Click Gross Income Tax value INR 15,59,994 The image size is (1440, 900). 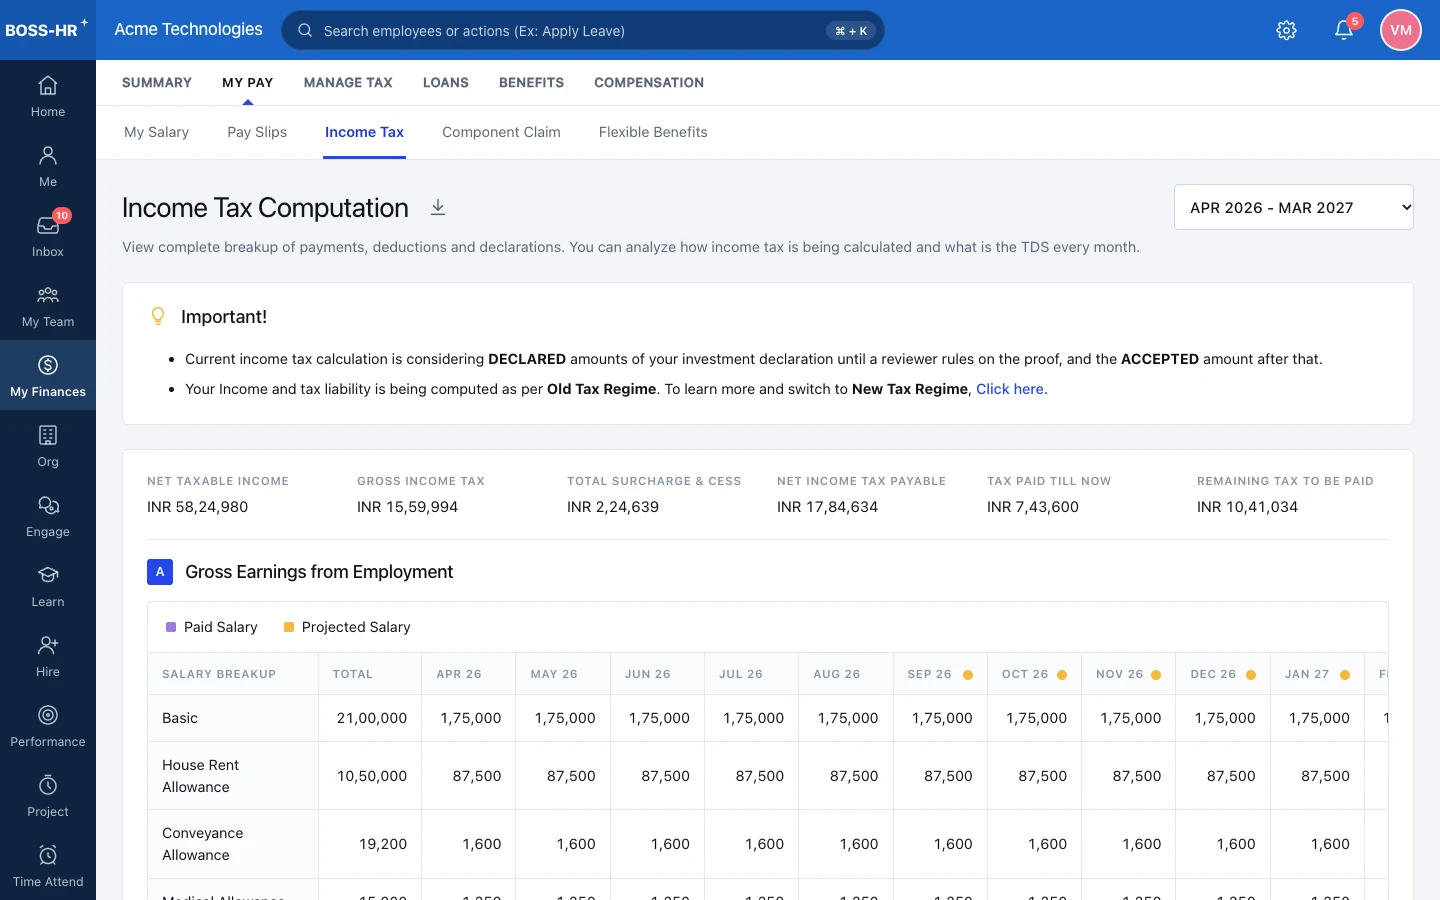(408, 507)
